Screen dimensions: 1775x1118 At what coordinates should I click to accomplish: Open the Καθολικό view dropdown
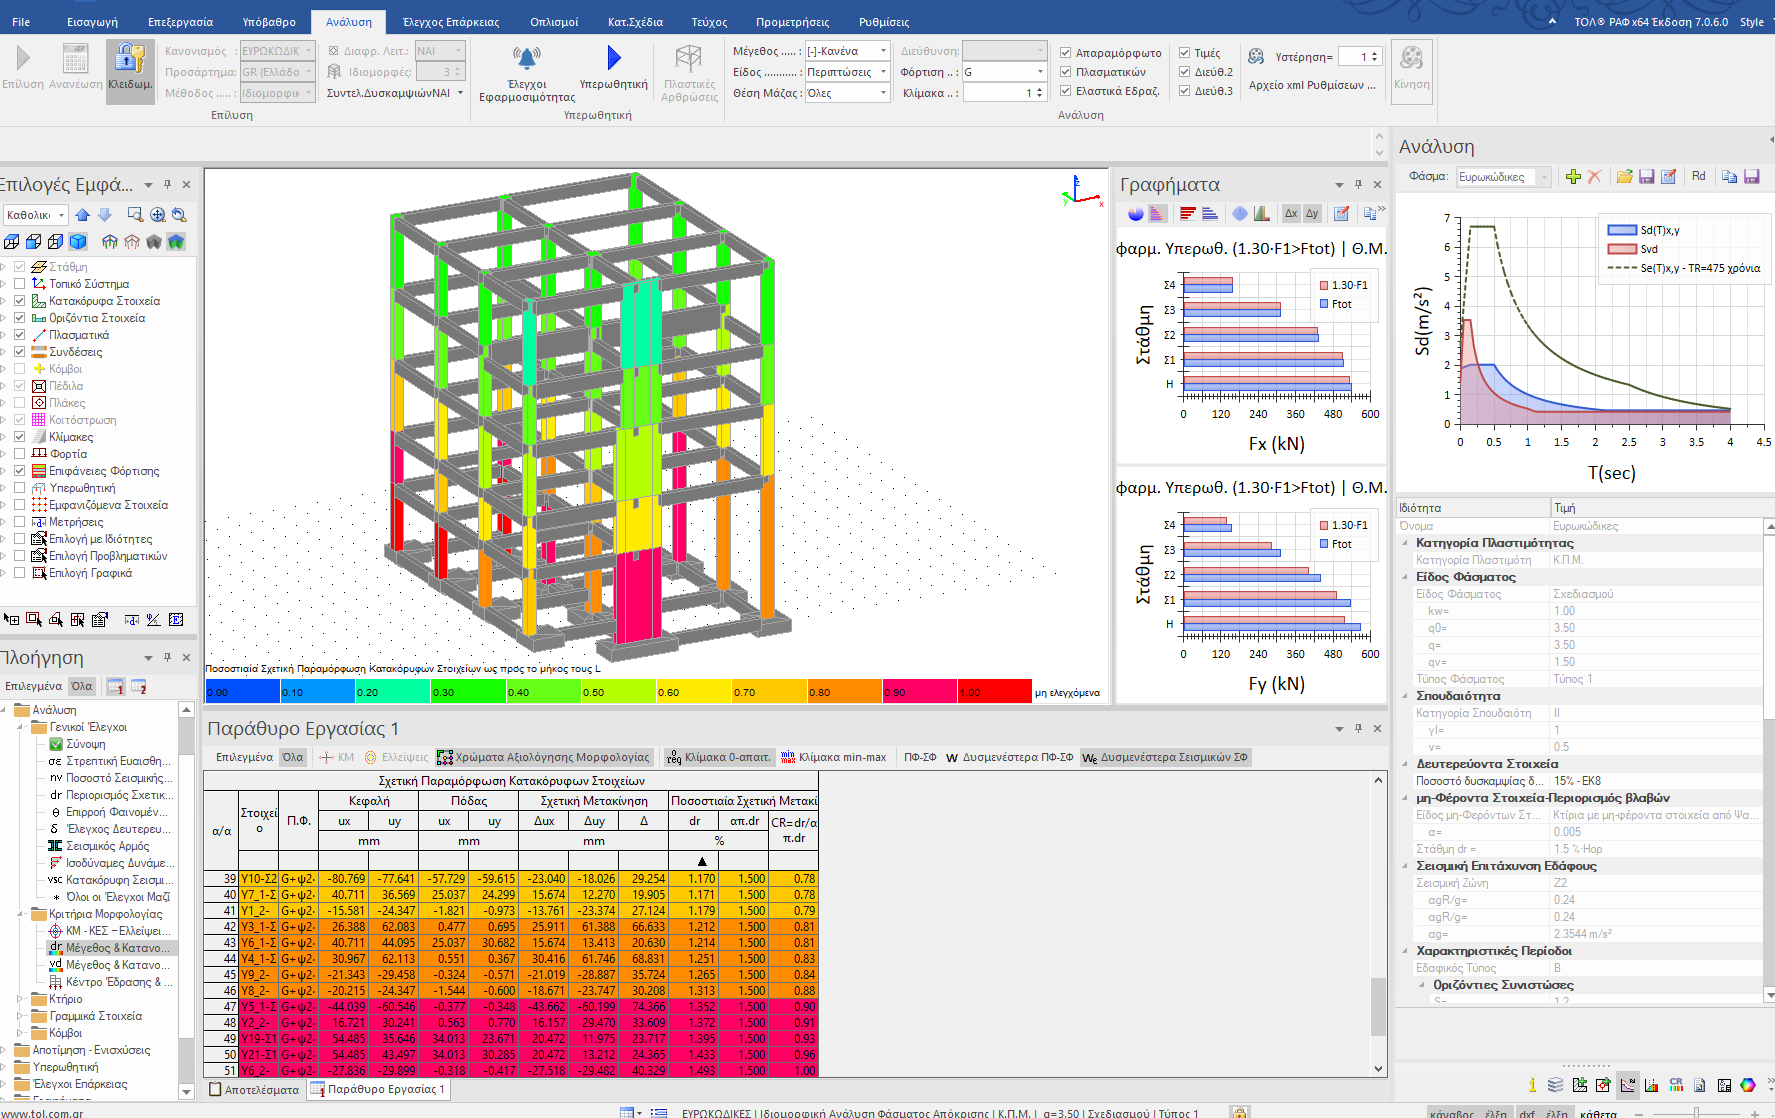35,215
